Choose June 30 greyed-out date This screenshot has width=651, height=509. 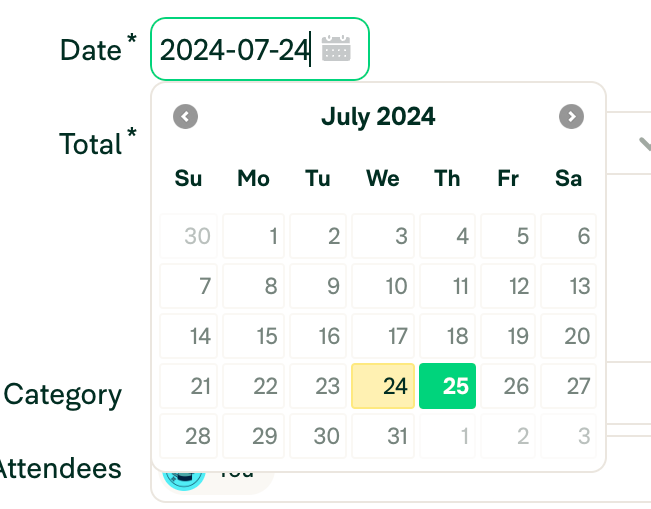pos(189,237)
